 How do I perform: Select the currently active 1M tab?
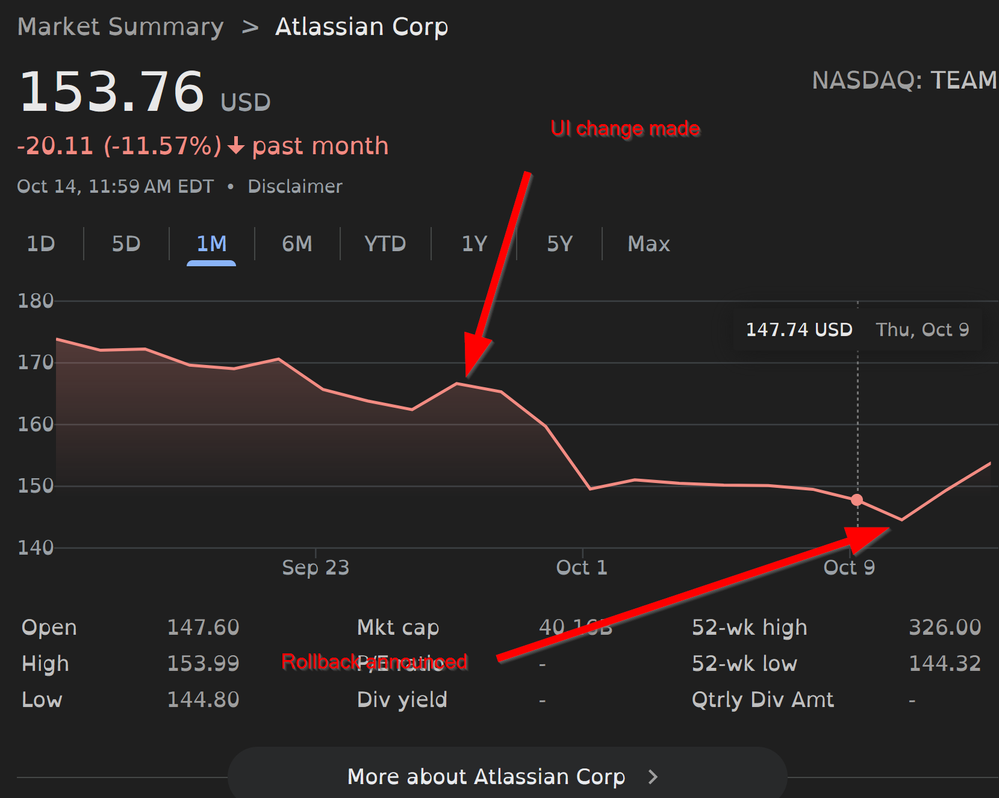point(211,243)
